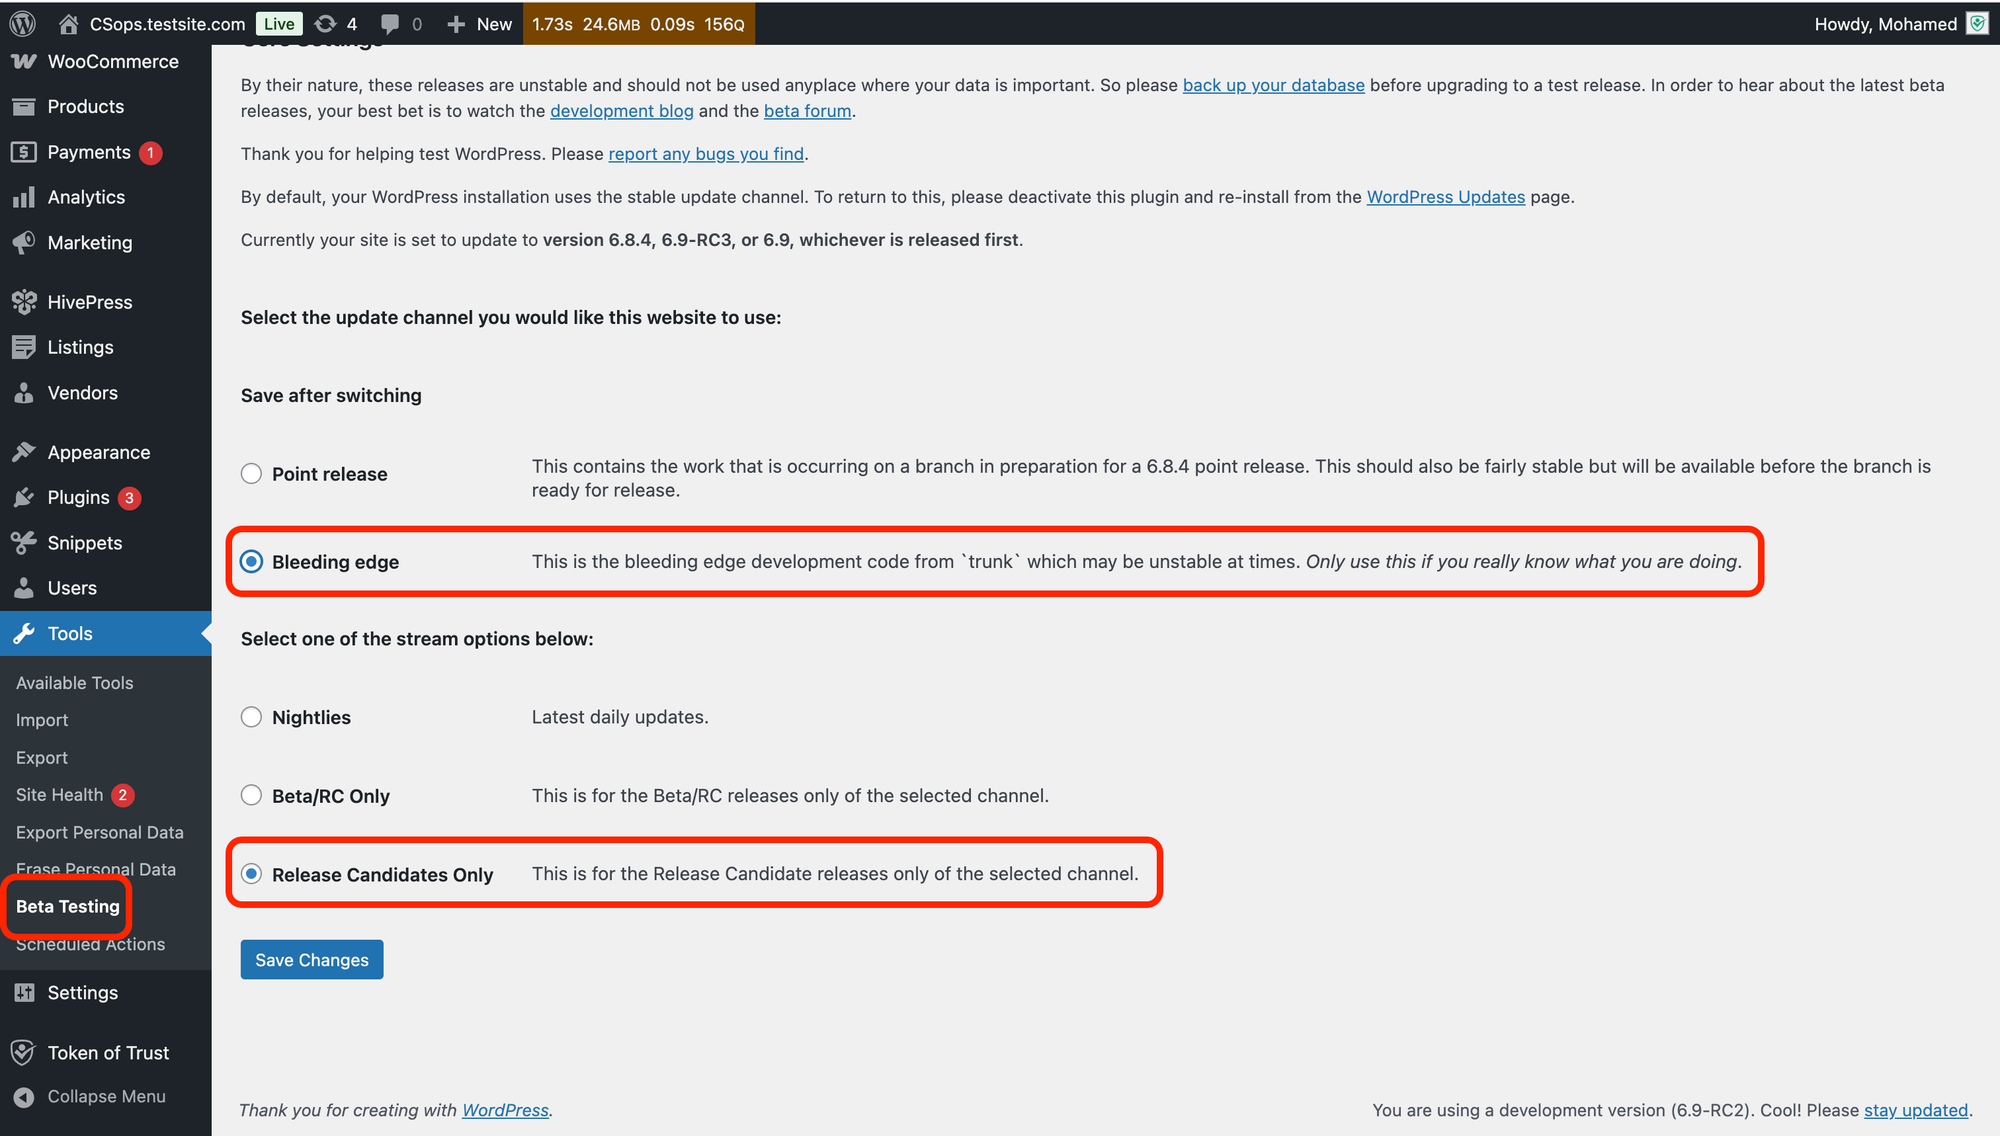Open the Analytics sidebar item
Image resolution: width=2000 pixels, height=1136 pixels.
86,197
